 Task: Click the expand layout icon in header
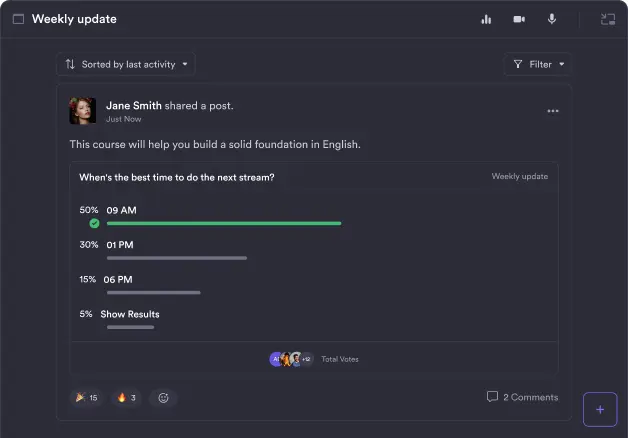coord(607,19)
